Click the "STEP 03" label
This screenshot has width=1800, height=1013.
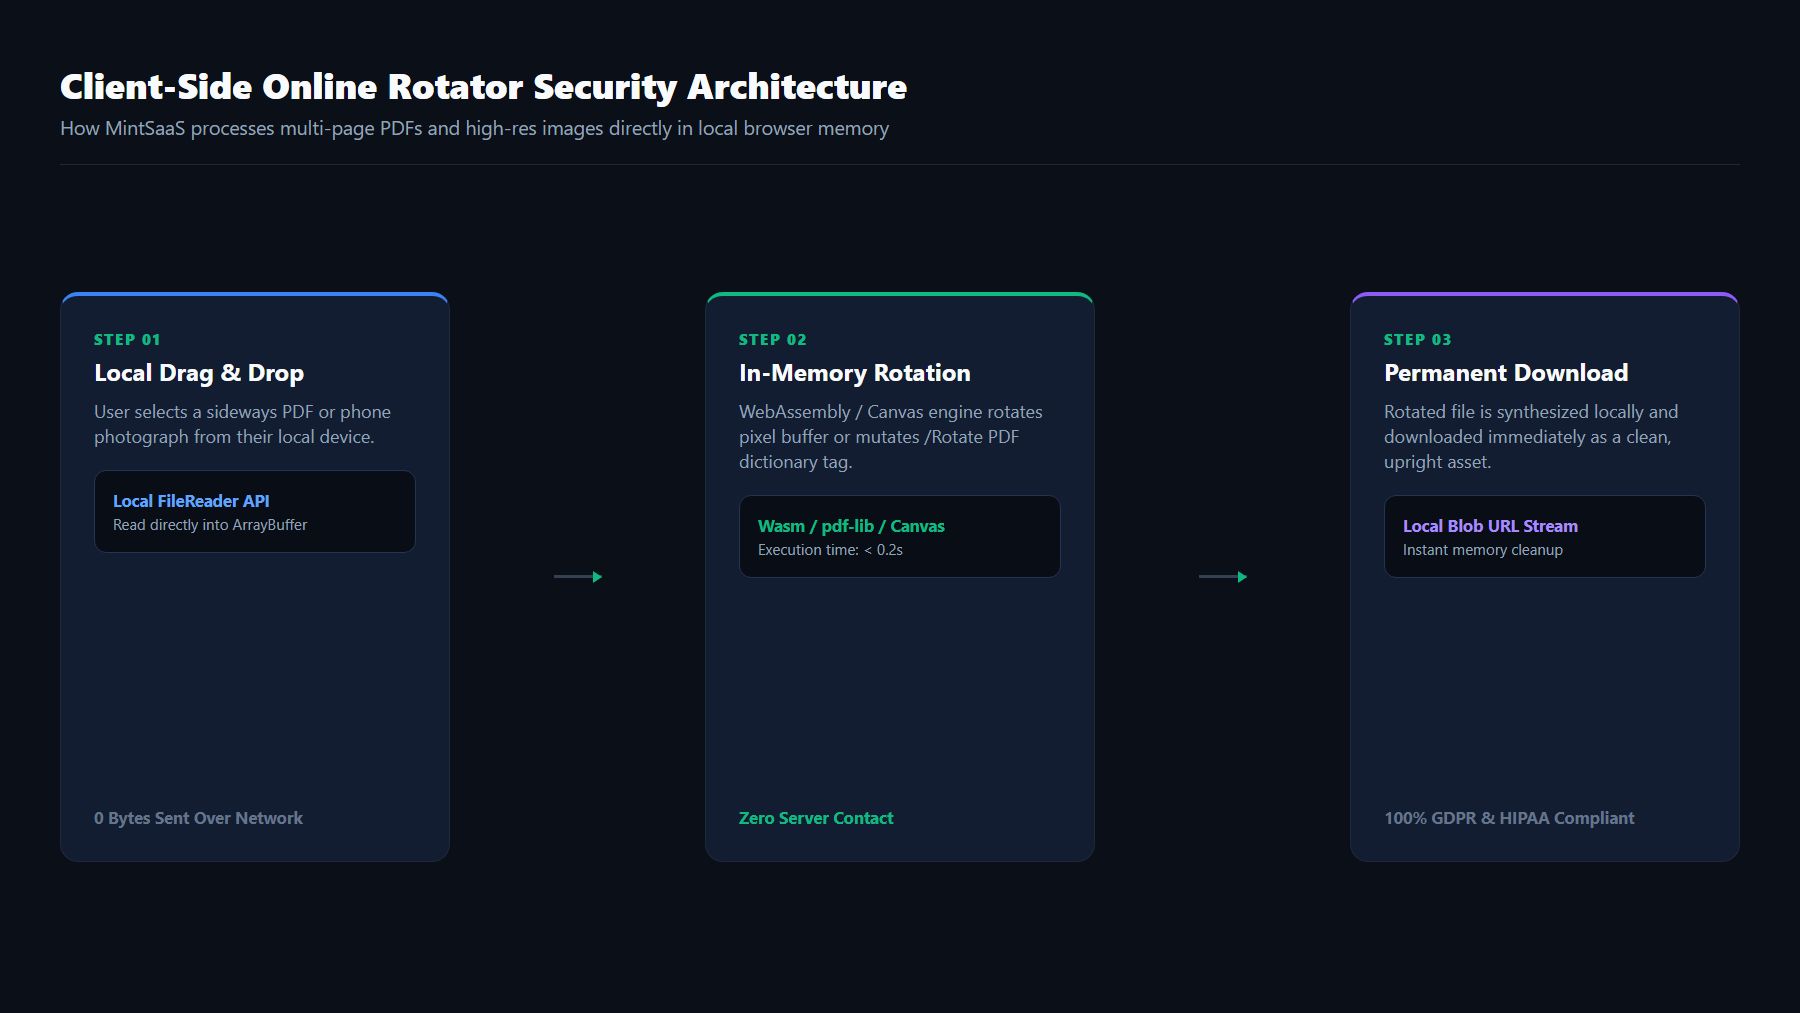click(x=1417, y=340)
